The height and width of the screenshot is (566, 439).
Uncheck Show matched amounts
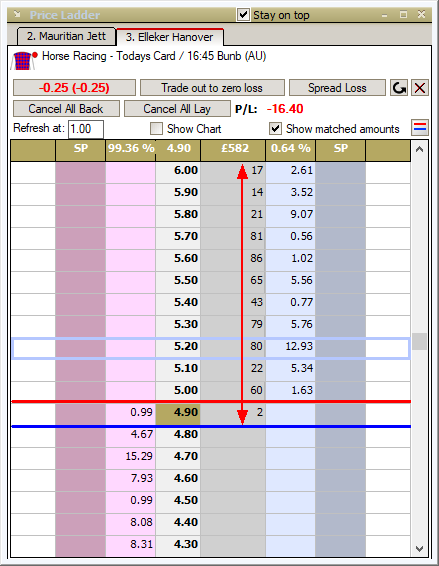click(275, 129)
